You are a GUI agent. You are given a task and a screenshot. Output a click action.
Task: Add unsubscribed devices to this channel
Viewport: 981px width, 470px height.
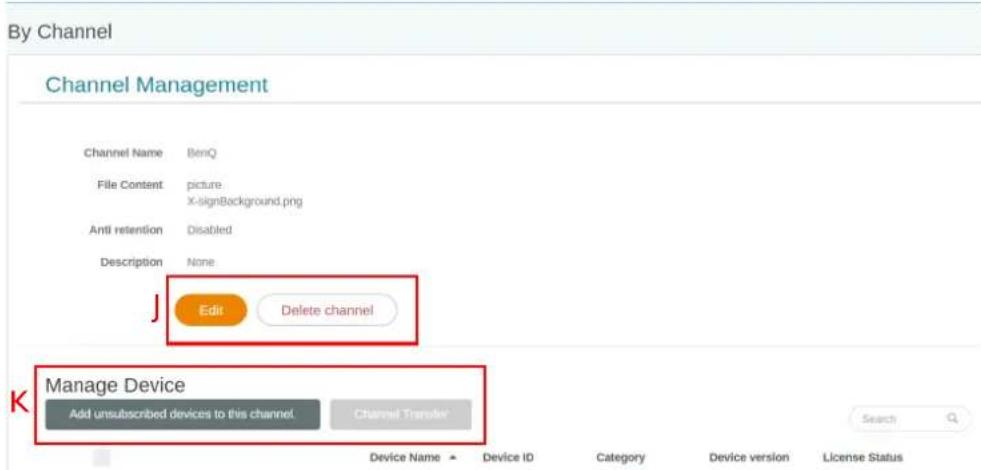[x=183, y=414]
